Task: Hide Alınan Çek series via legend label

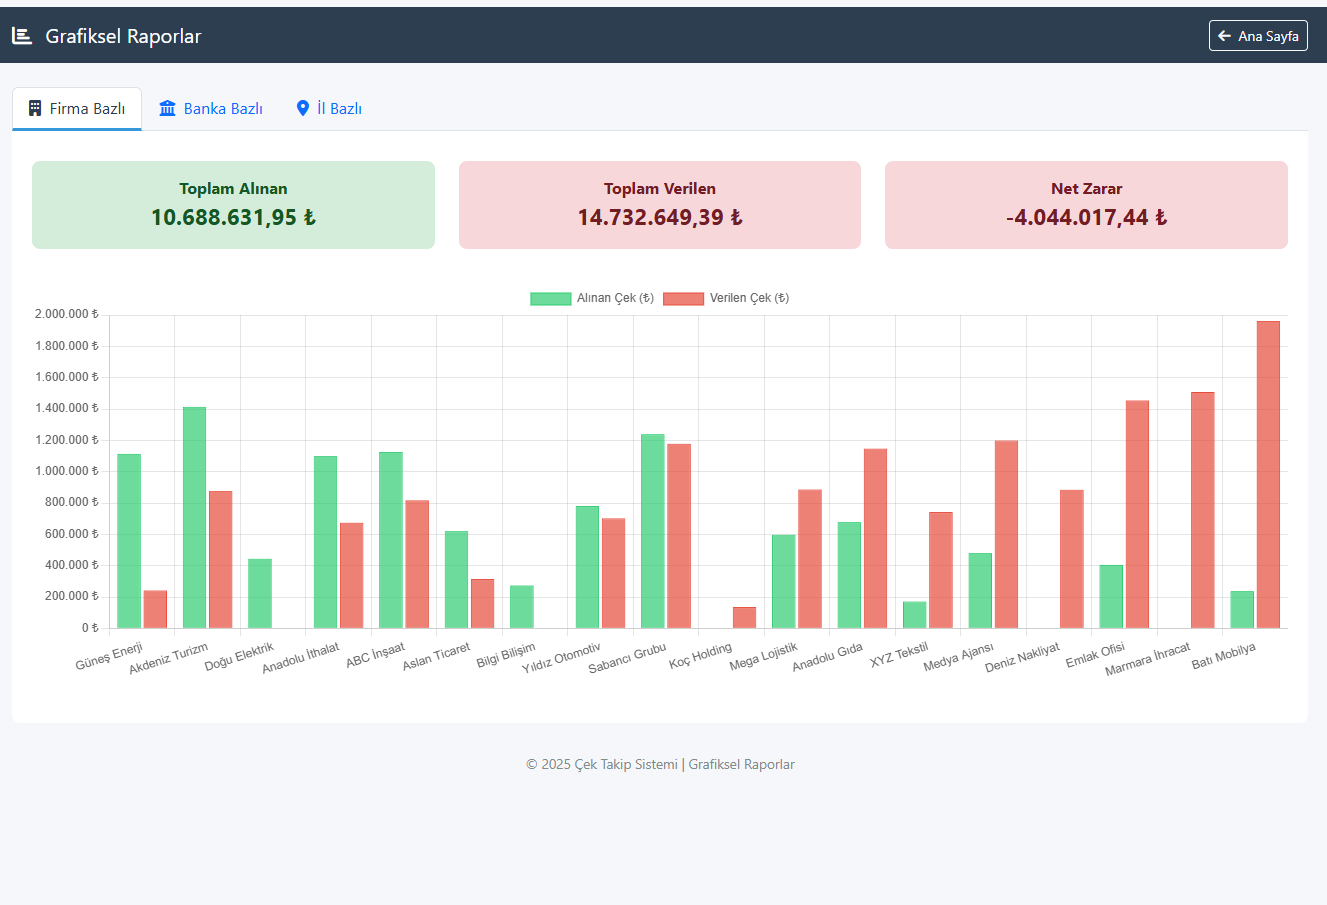Action: [615, 298]
